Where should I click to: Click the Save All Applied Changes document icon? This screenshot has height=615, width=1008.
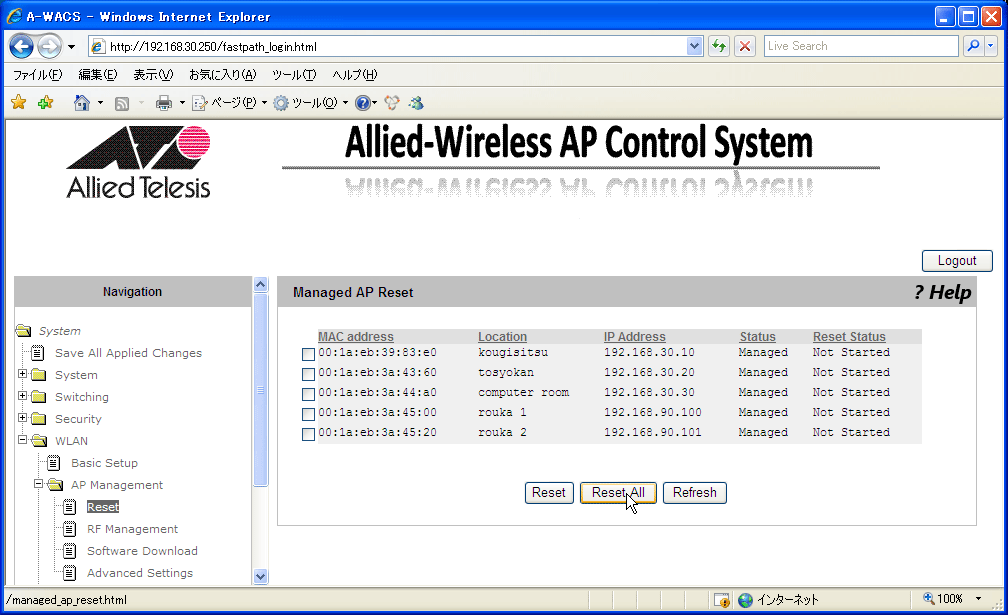[x=38, y=353]
